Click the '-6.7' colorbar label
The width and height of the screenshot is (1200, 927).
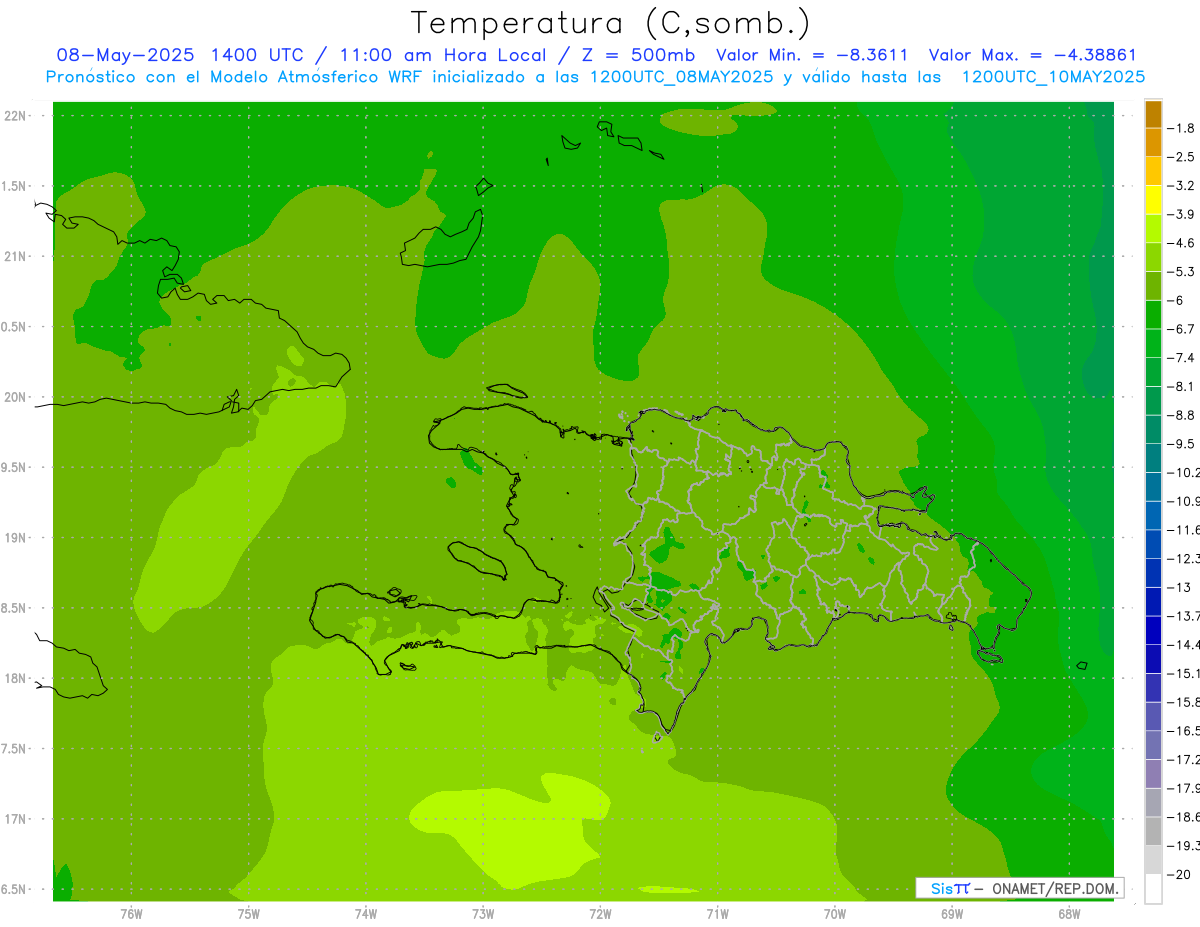[x=1182, y=329]
